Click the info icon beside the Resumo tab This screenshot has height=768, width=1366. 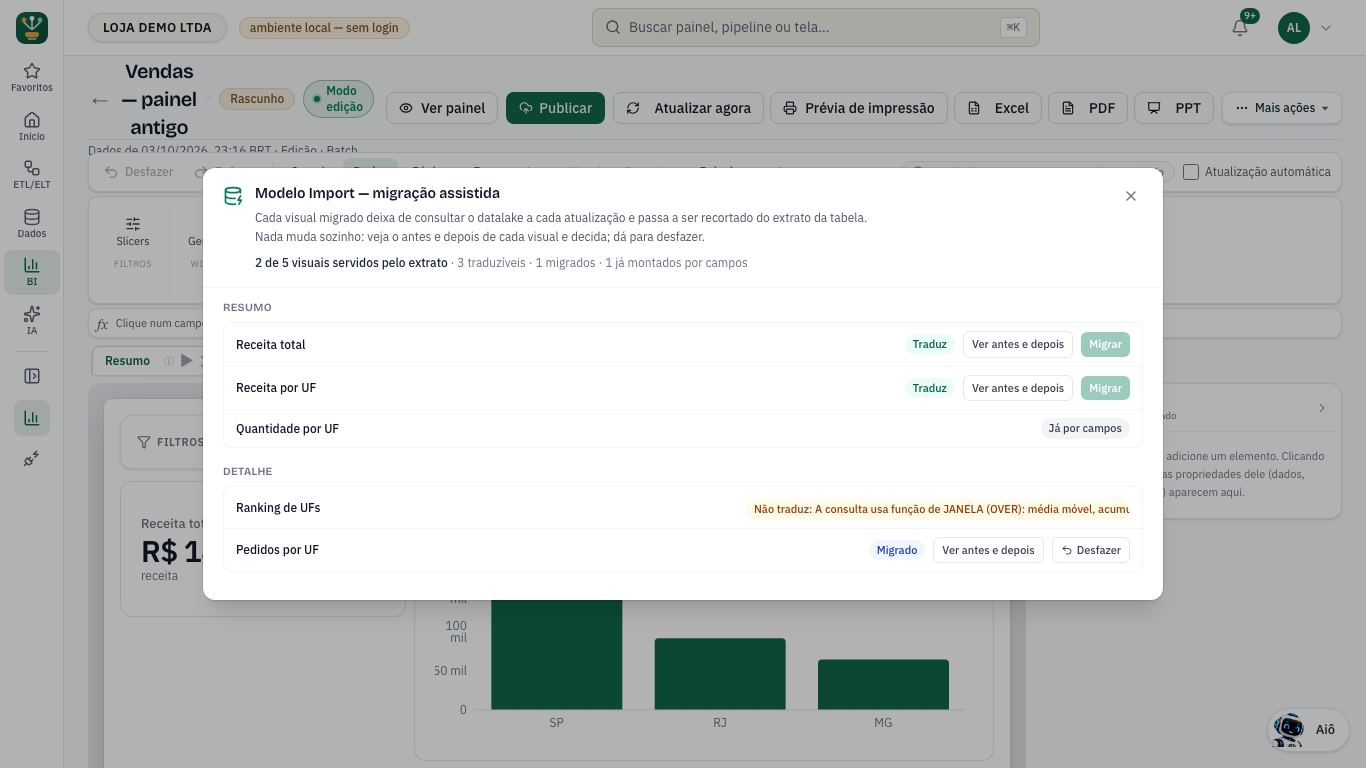point(169,361)
